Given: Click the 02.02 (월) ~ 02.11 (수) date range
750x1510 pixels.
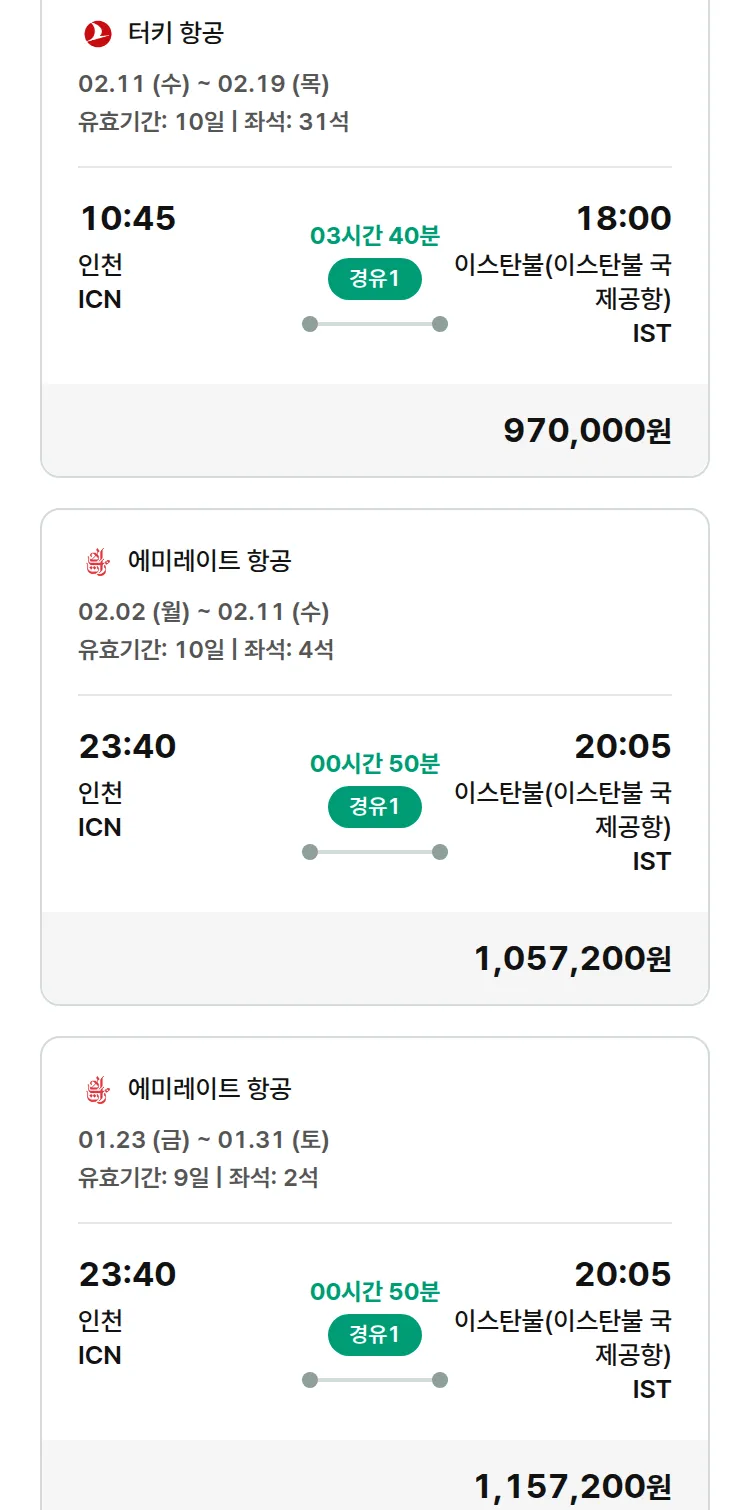Looking at the screenshot, I should tap(204, 612).
